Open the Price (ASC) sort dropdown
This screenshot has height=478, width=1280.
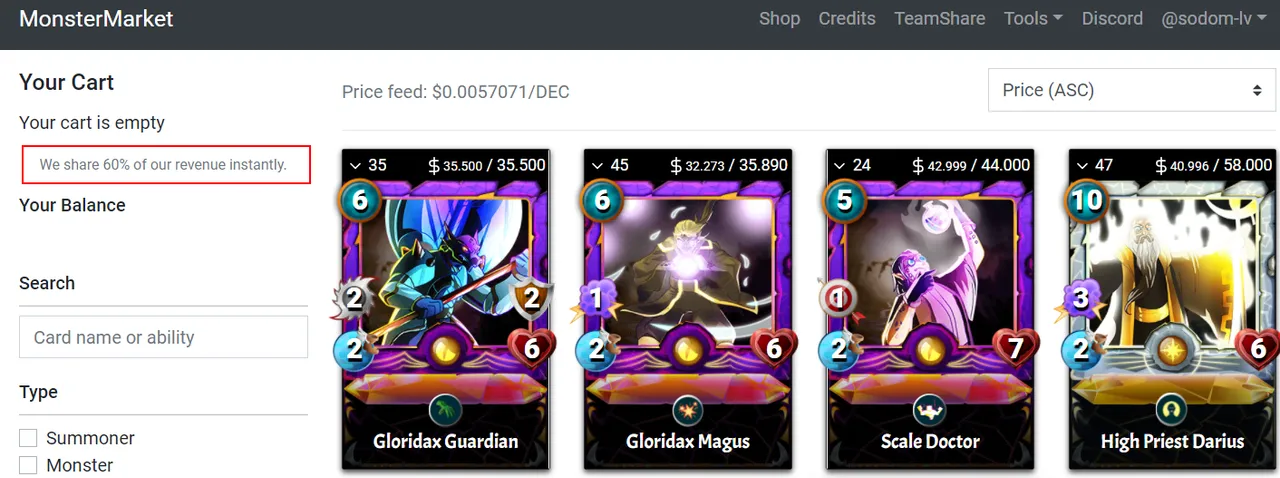[1131, 90]
